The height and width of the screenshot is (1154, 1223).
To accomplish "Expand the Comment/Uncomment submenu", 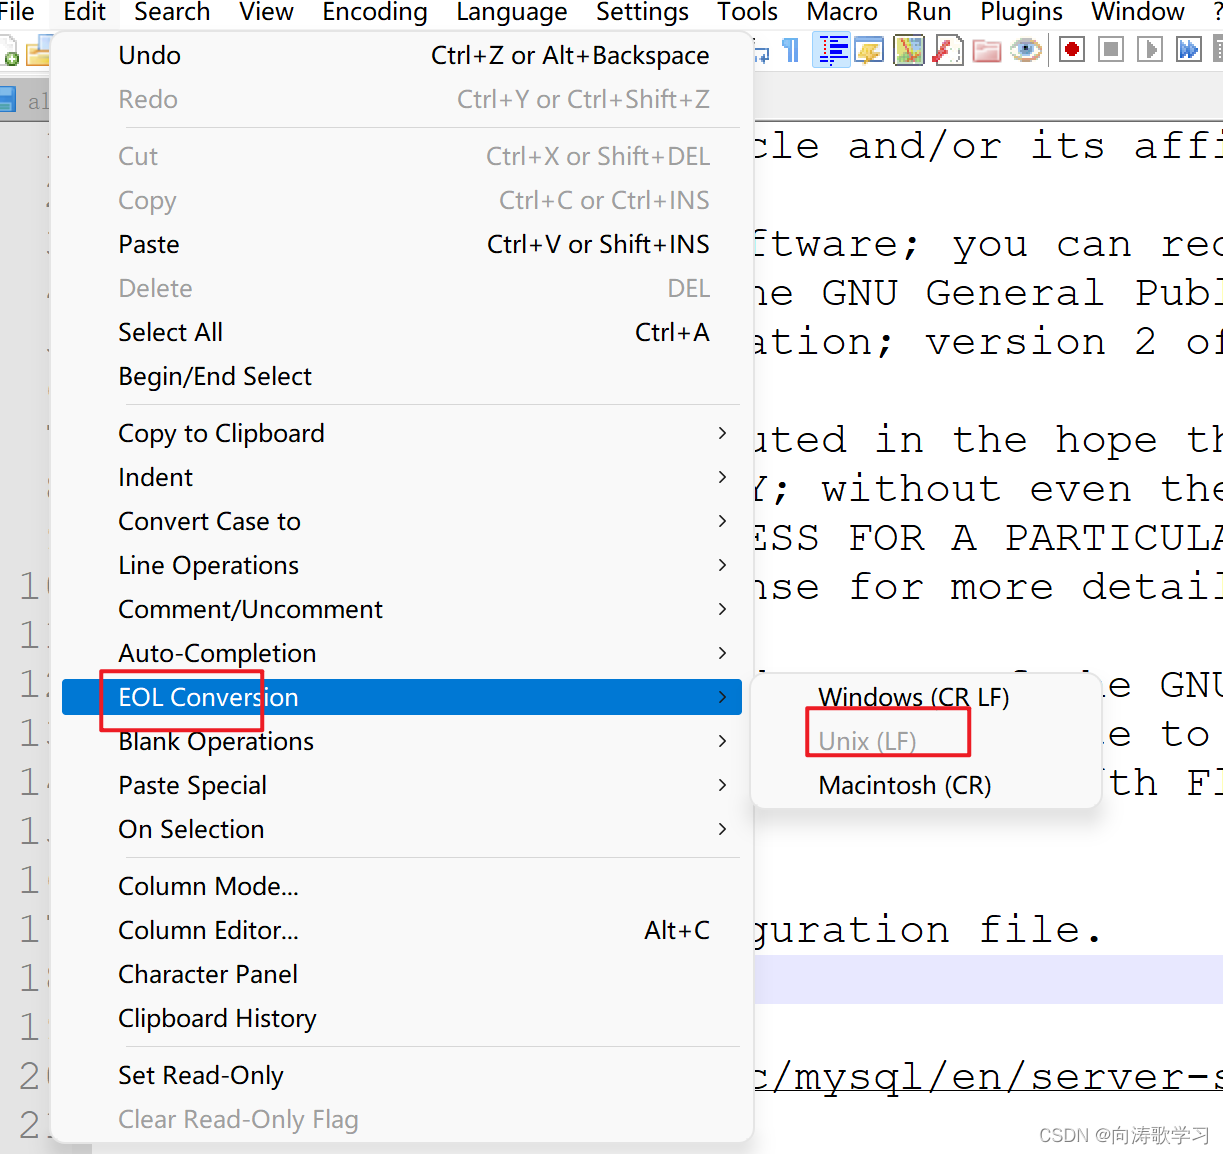I will click(402, 609).
